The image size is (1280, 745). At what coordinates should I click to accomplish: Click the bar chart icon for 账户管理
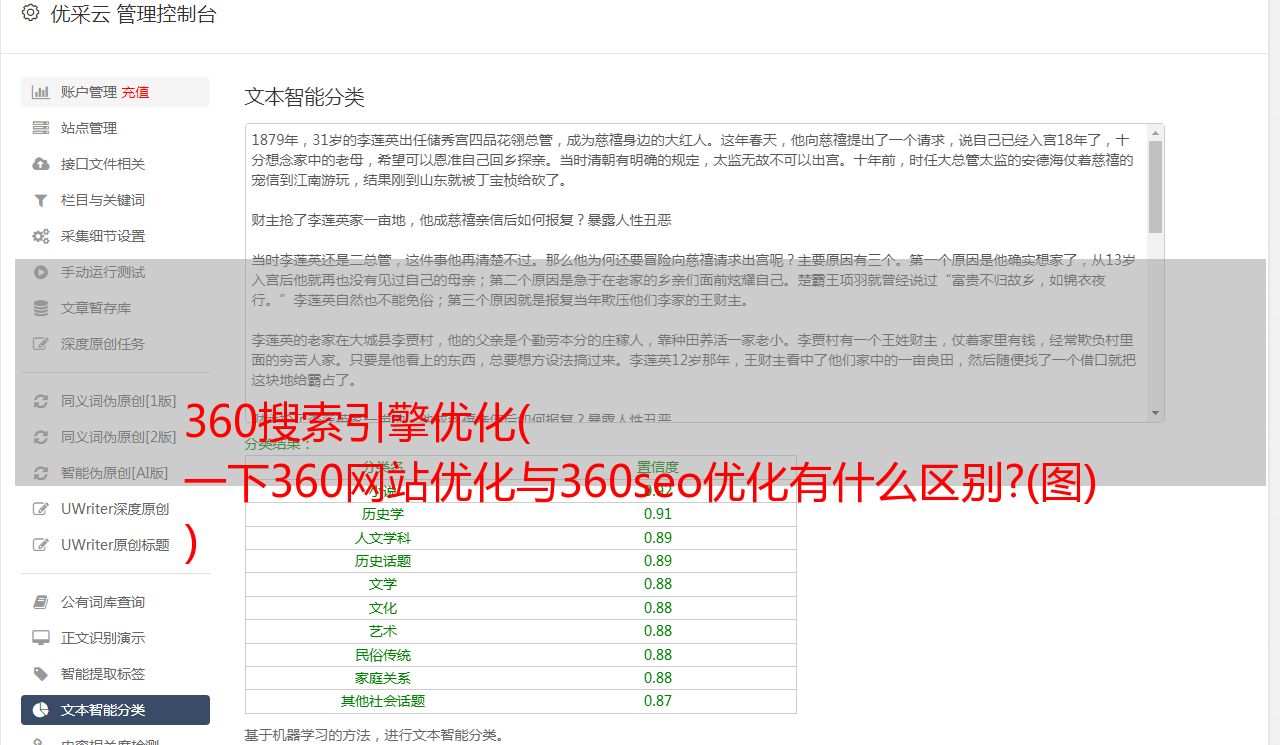[x=41, y=92]
